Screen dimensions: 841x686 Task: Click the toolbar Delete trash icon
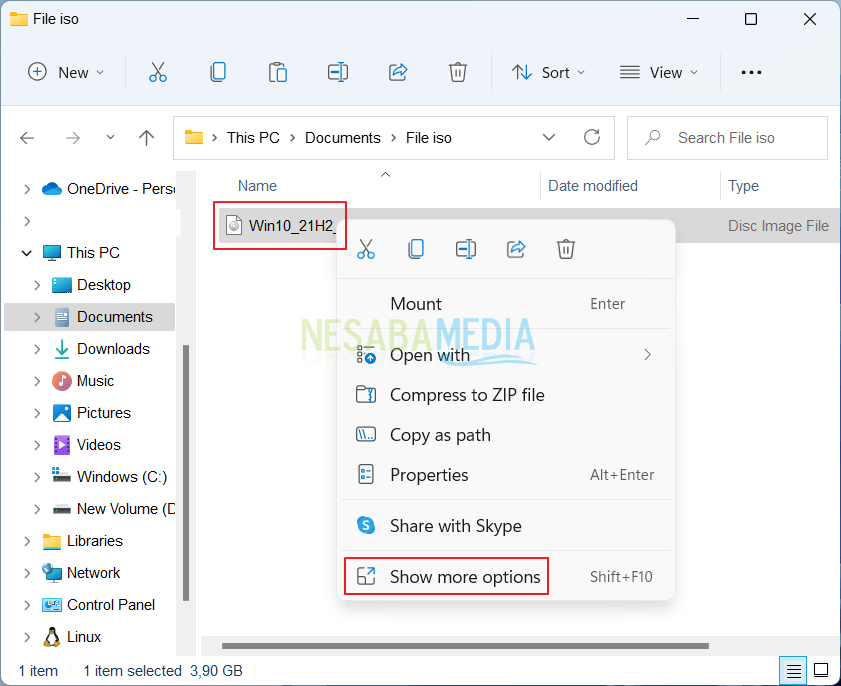(458, 72)
